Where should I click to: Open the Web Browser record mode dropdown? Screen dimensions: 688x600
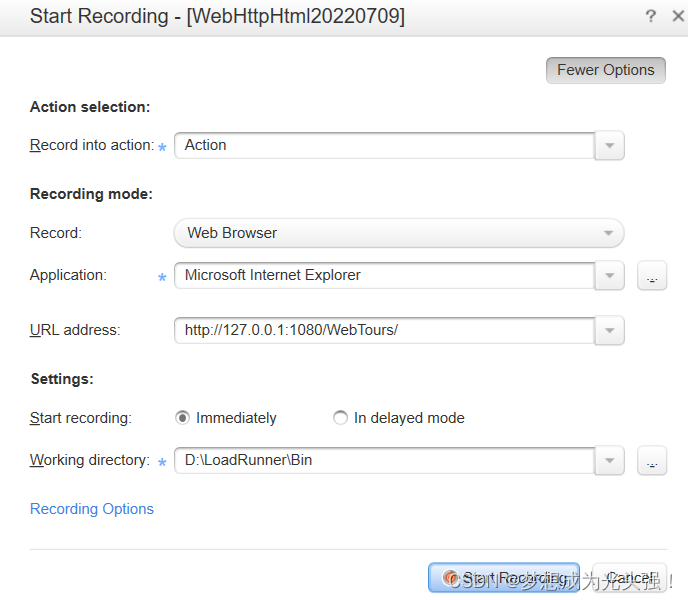[399, 233]
